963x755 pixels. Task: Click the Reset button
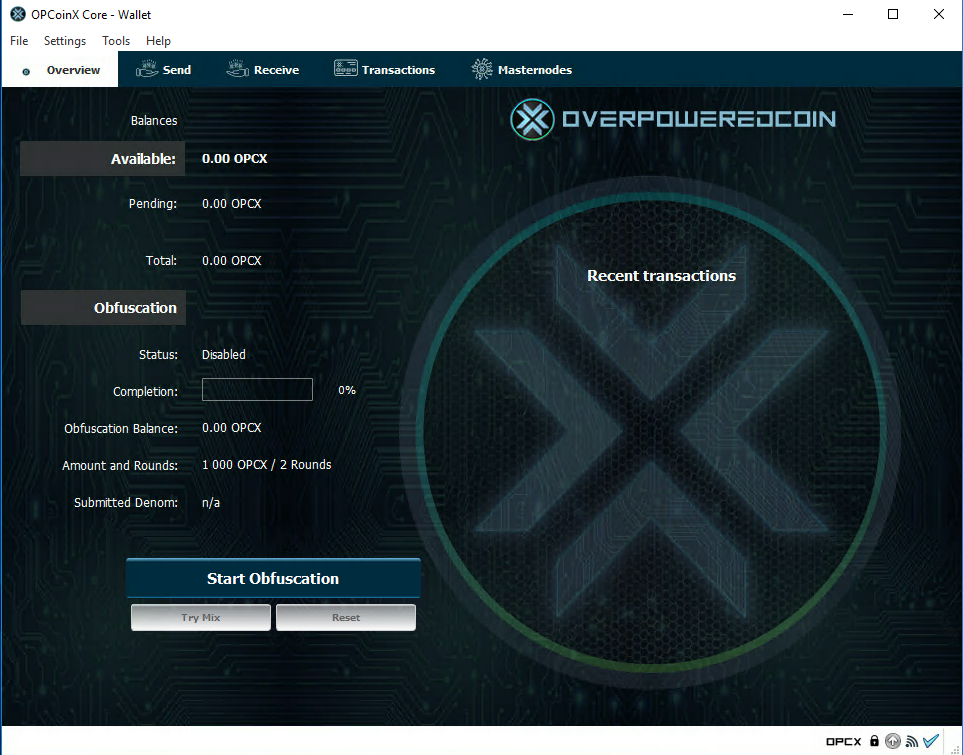point(346,617)
